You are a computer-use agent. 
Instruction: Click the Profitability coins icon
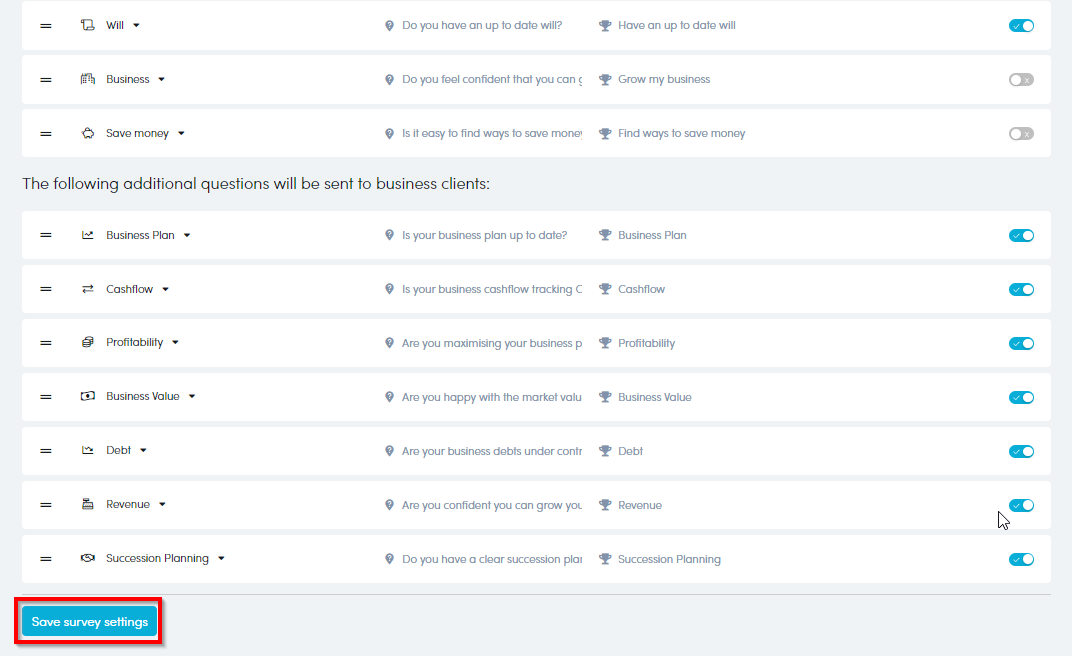point(88,342)
